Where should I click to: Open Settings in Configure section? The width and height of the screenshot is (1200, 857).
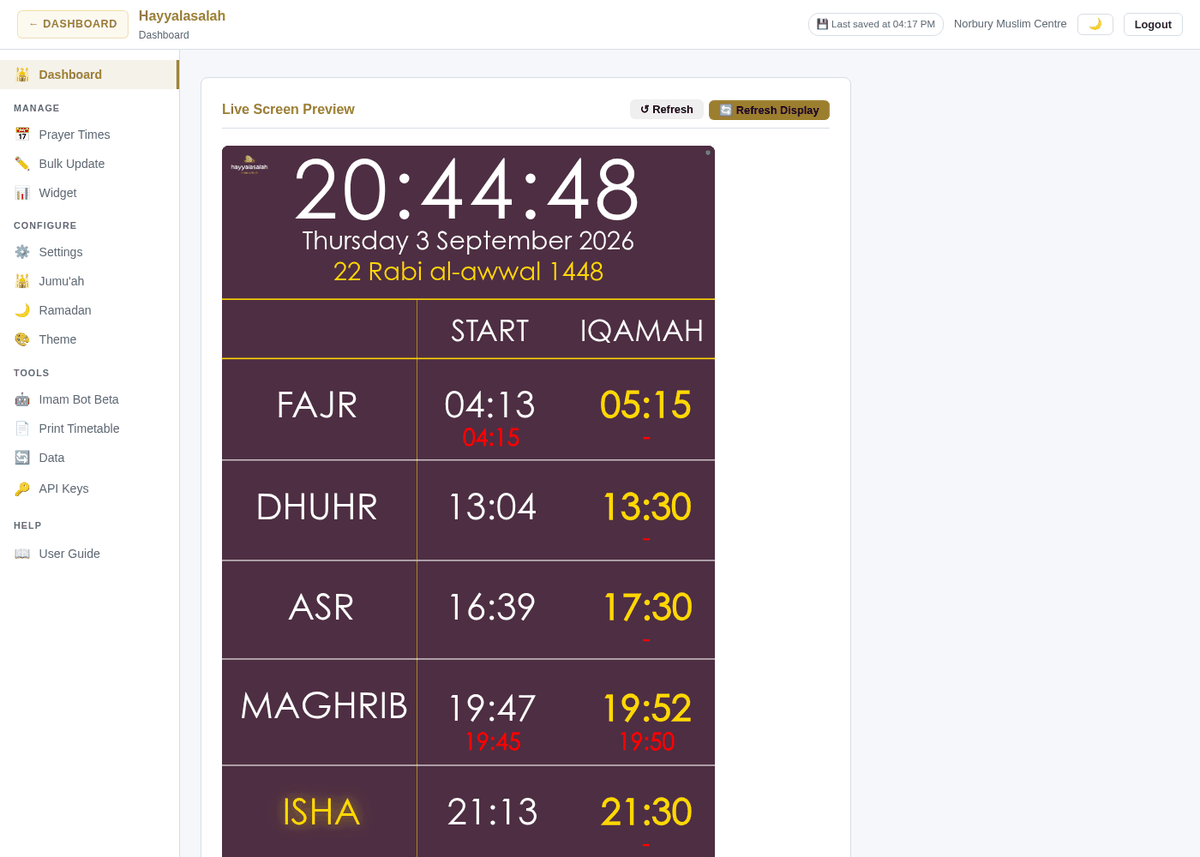(89, 252)
